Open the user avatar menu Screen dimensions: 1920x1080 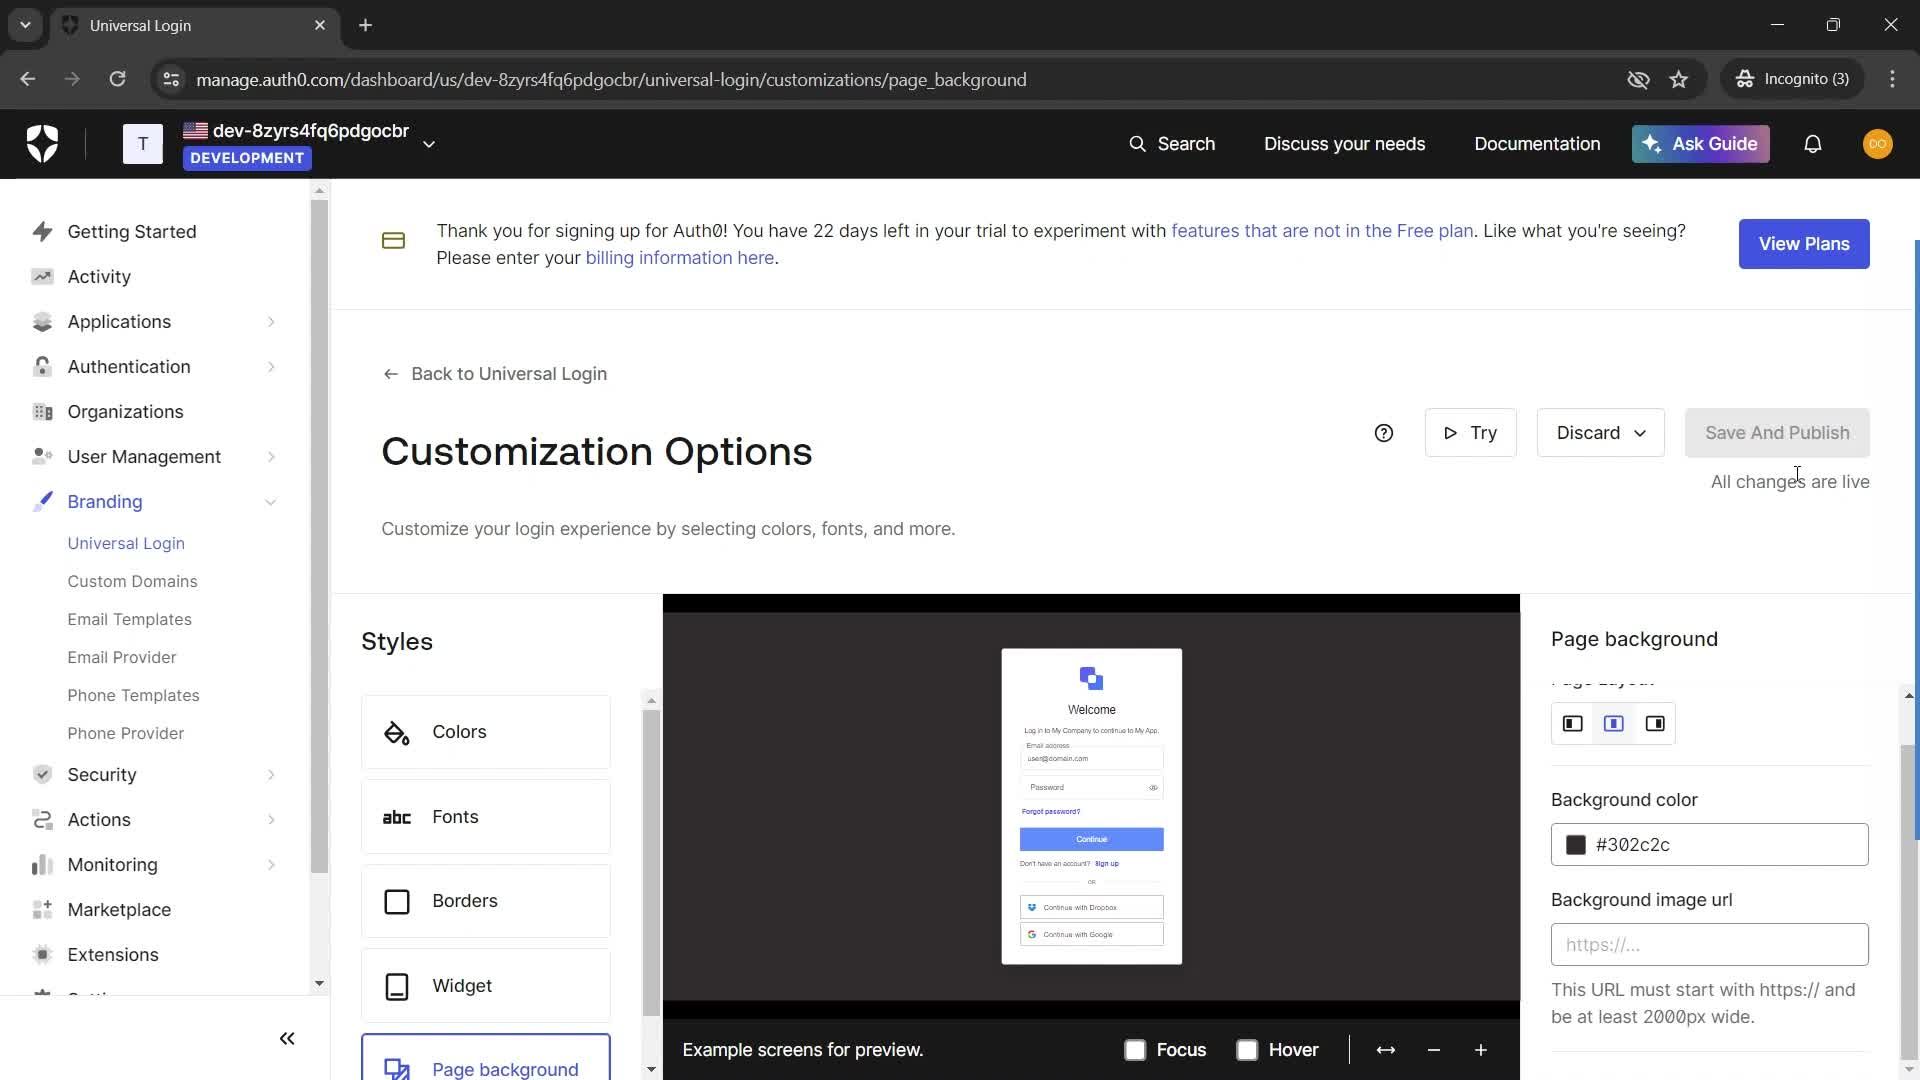1877,144
